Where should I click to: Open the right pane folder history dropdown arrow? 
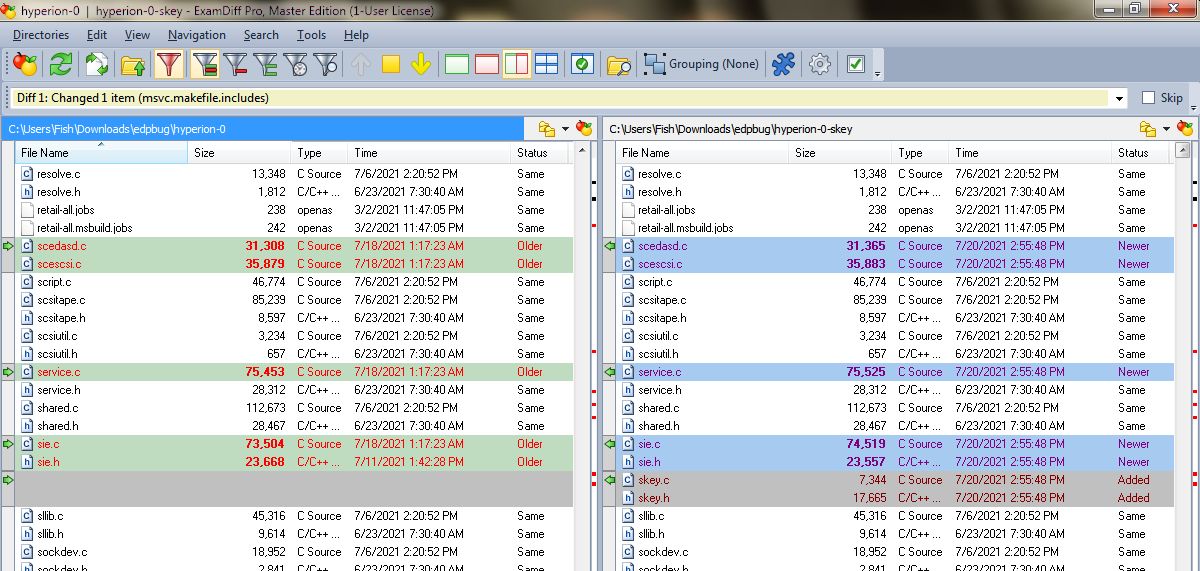click(x=1167, y=129)
